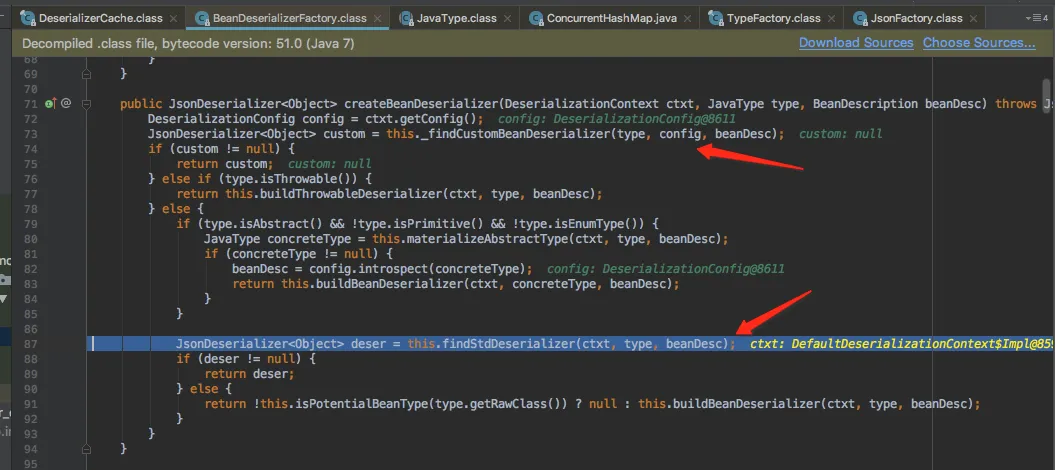Click the fold end marker at line 69
1055x470 pixels.
click(88, 74)
